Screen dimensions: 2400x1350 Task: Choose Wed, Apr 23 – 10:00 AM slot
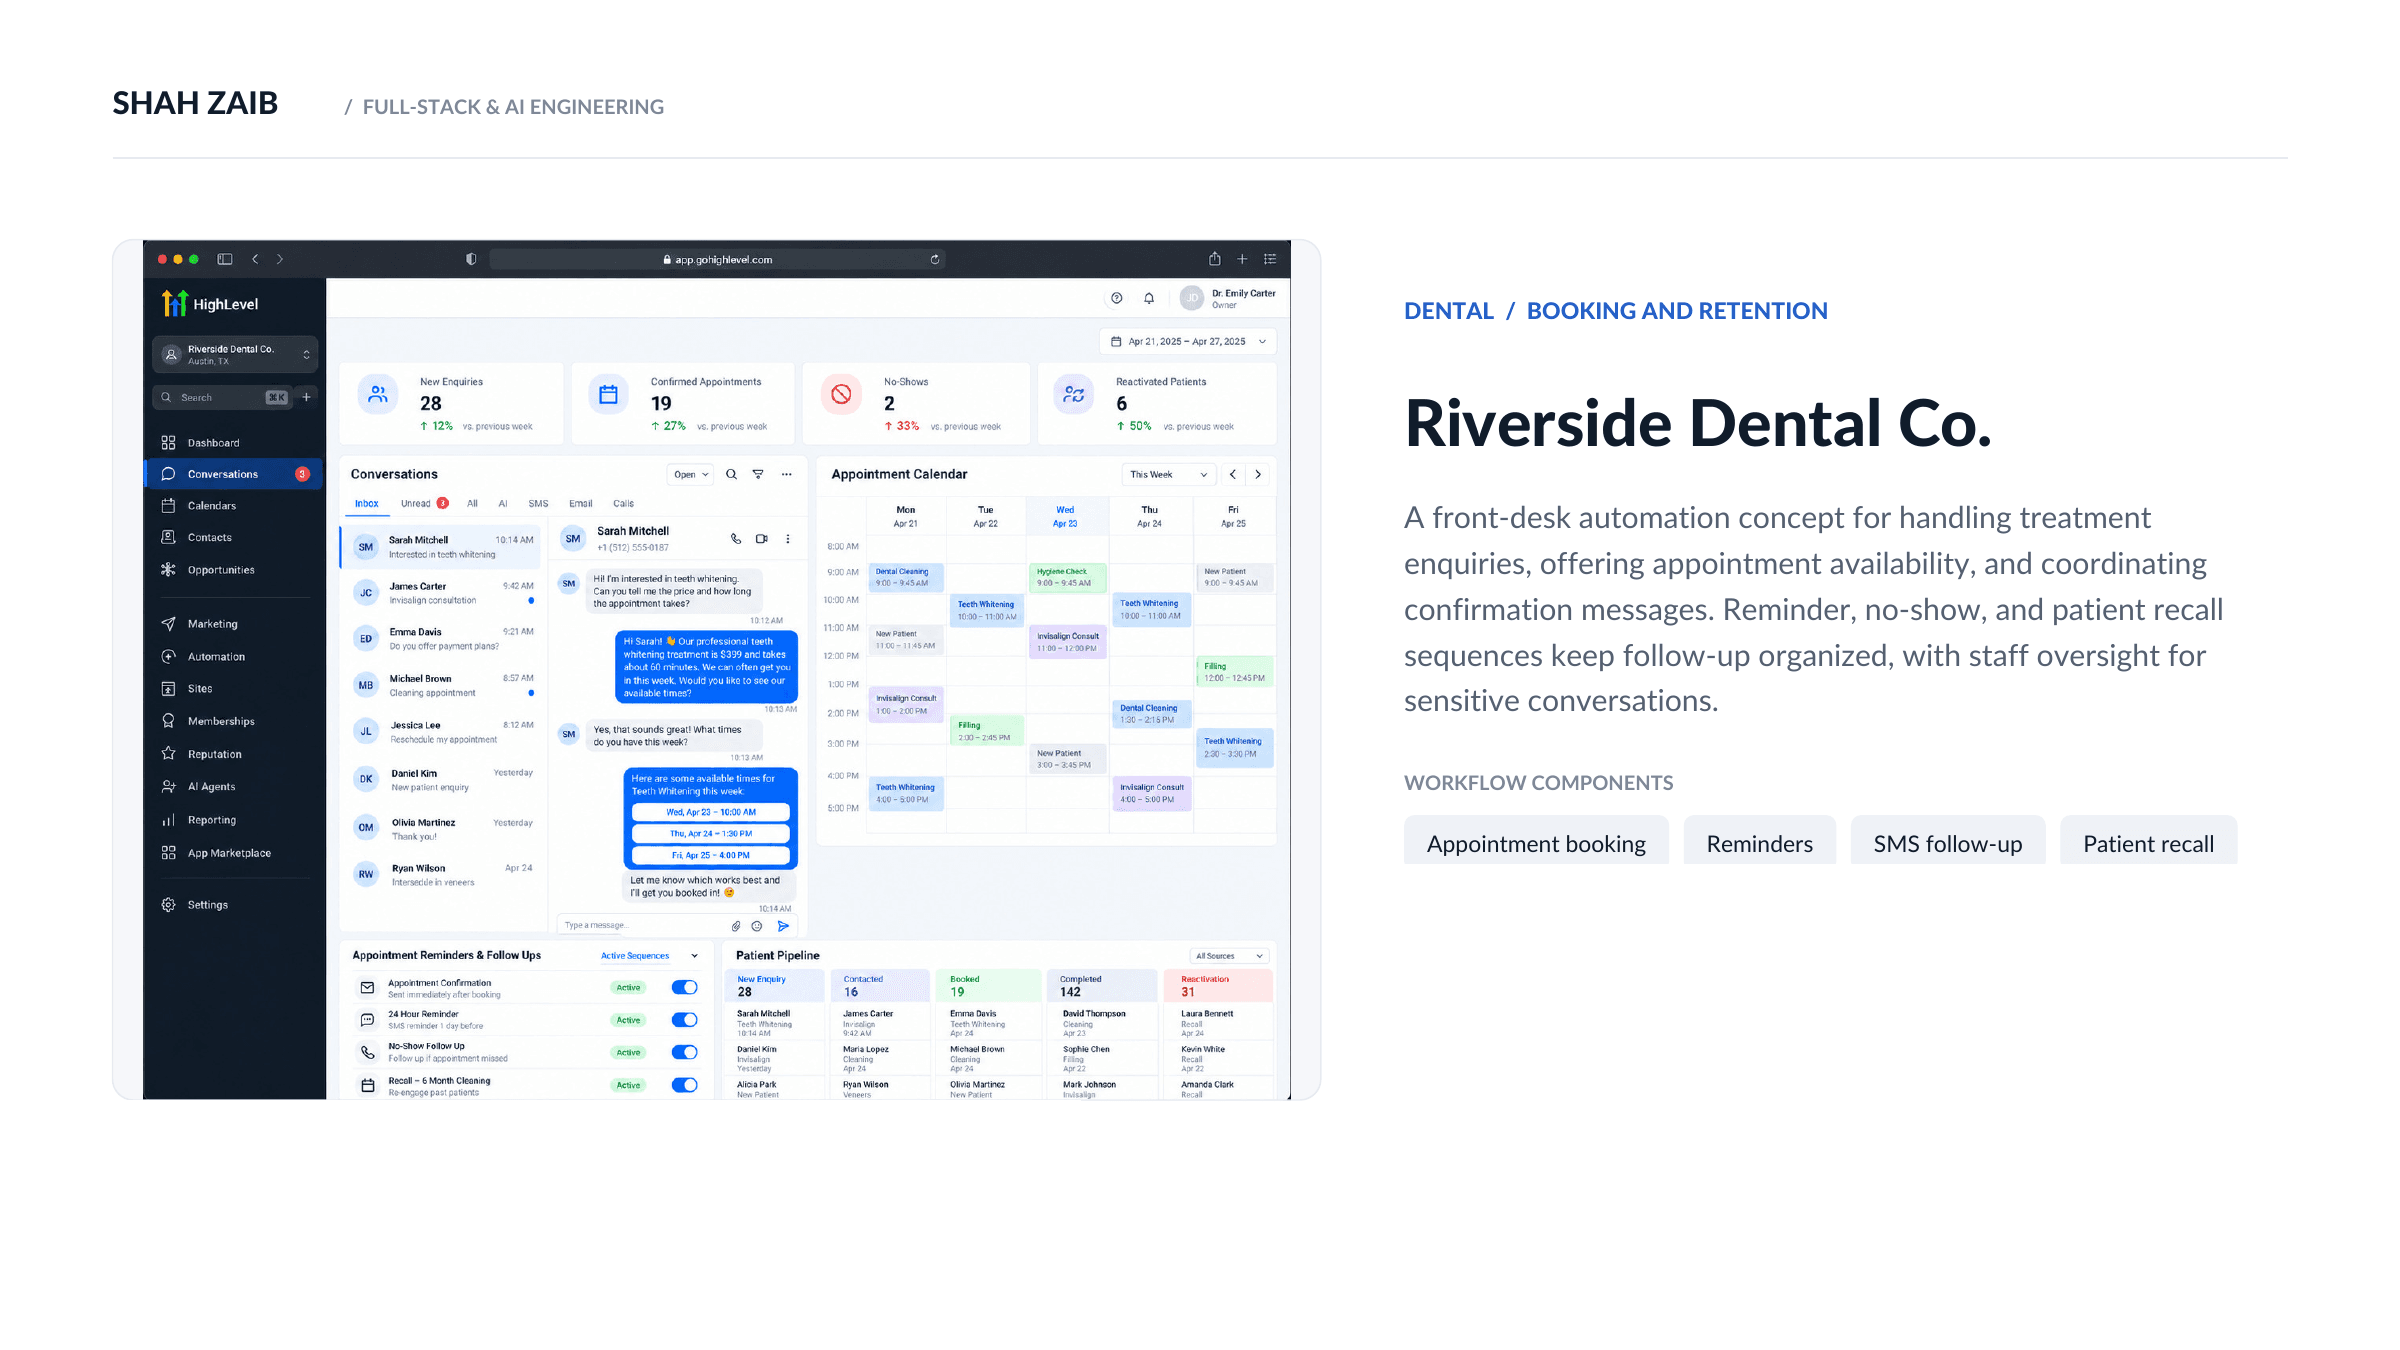point(711,812)
